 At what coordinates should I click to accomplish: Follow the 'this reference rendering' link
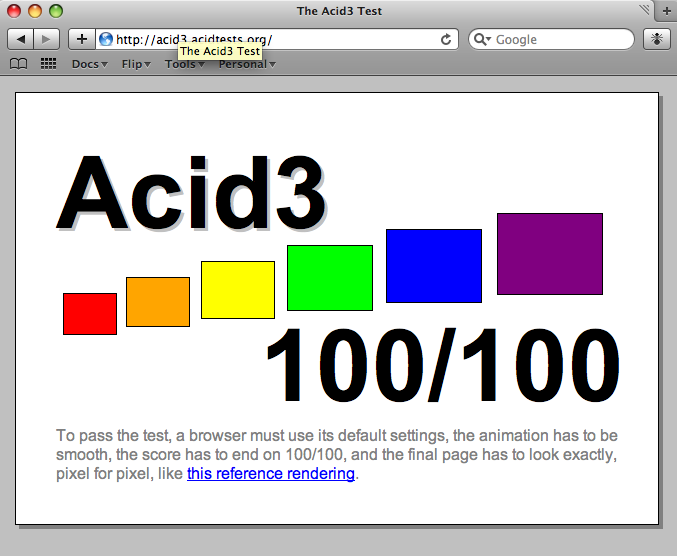click(x=270, y=474)
